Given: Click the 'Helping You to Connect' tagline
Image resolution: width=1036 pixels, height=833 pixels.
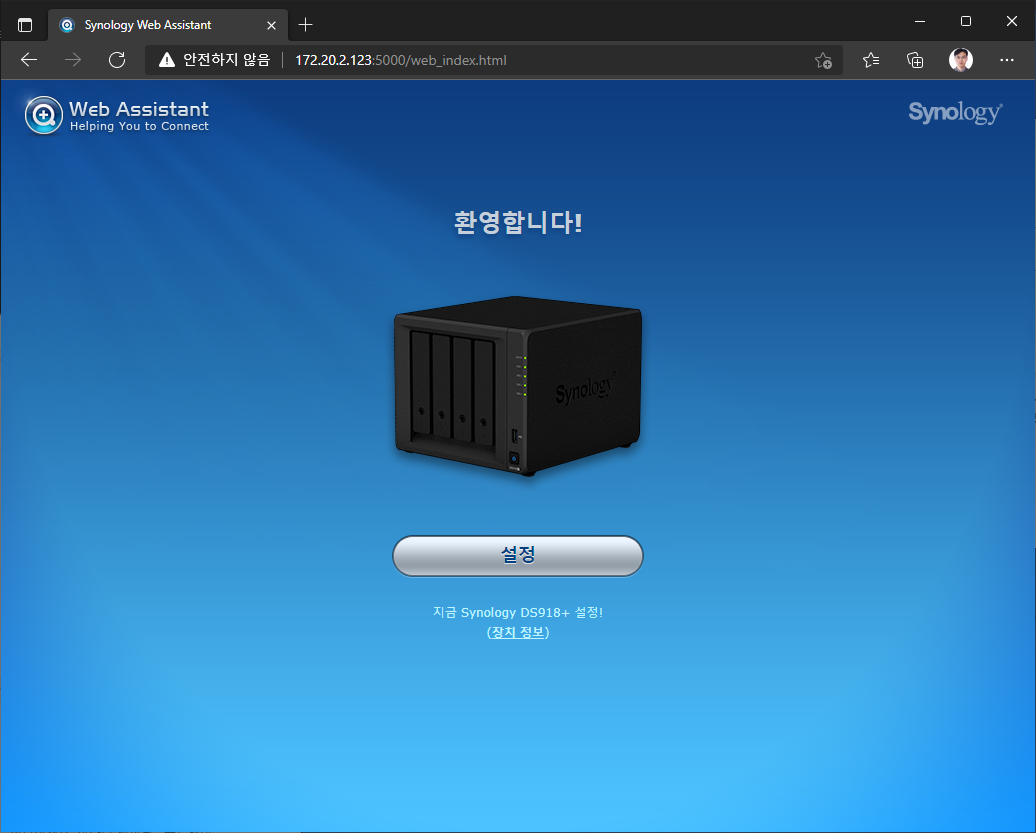Looking at the screenshot, I should pos(139,126).
